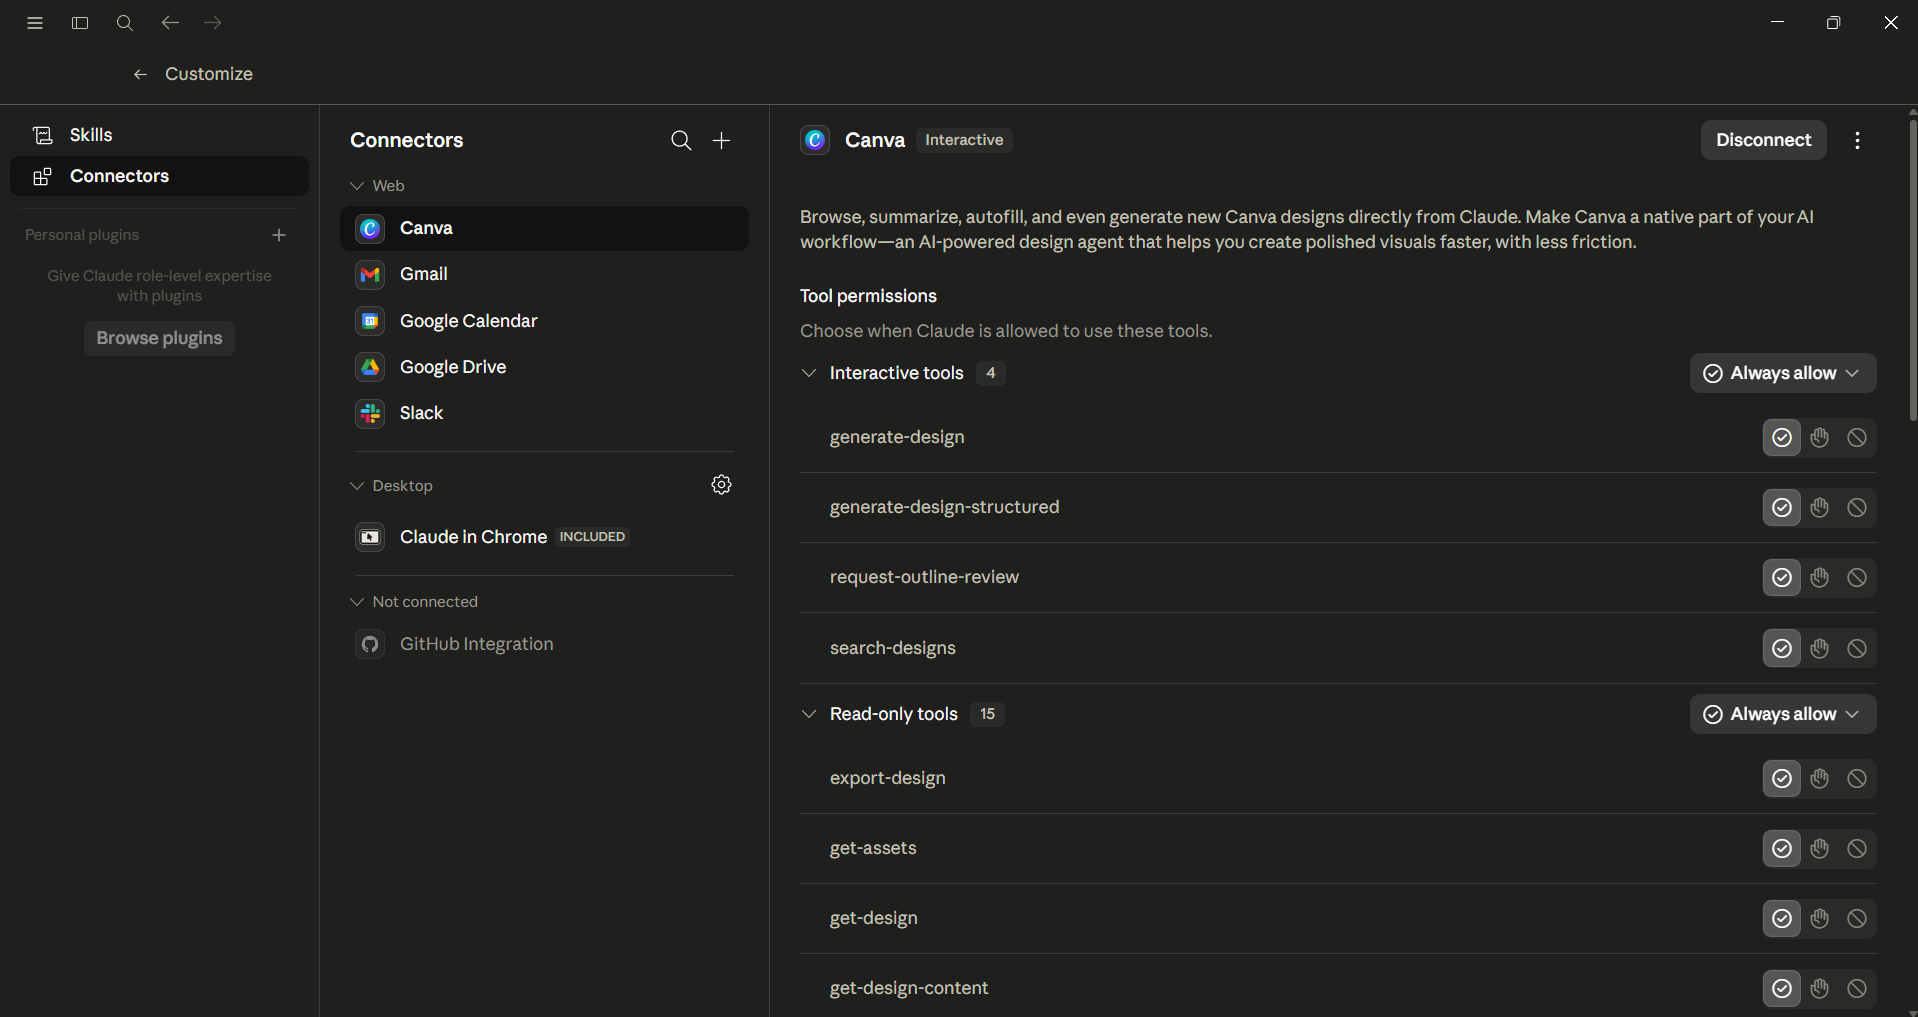Click the search-designs tool name
The height and width of the screenshot is (1017, 1918).
tap(893, 648)
